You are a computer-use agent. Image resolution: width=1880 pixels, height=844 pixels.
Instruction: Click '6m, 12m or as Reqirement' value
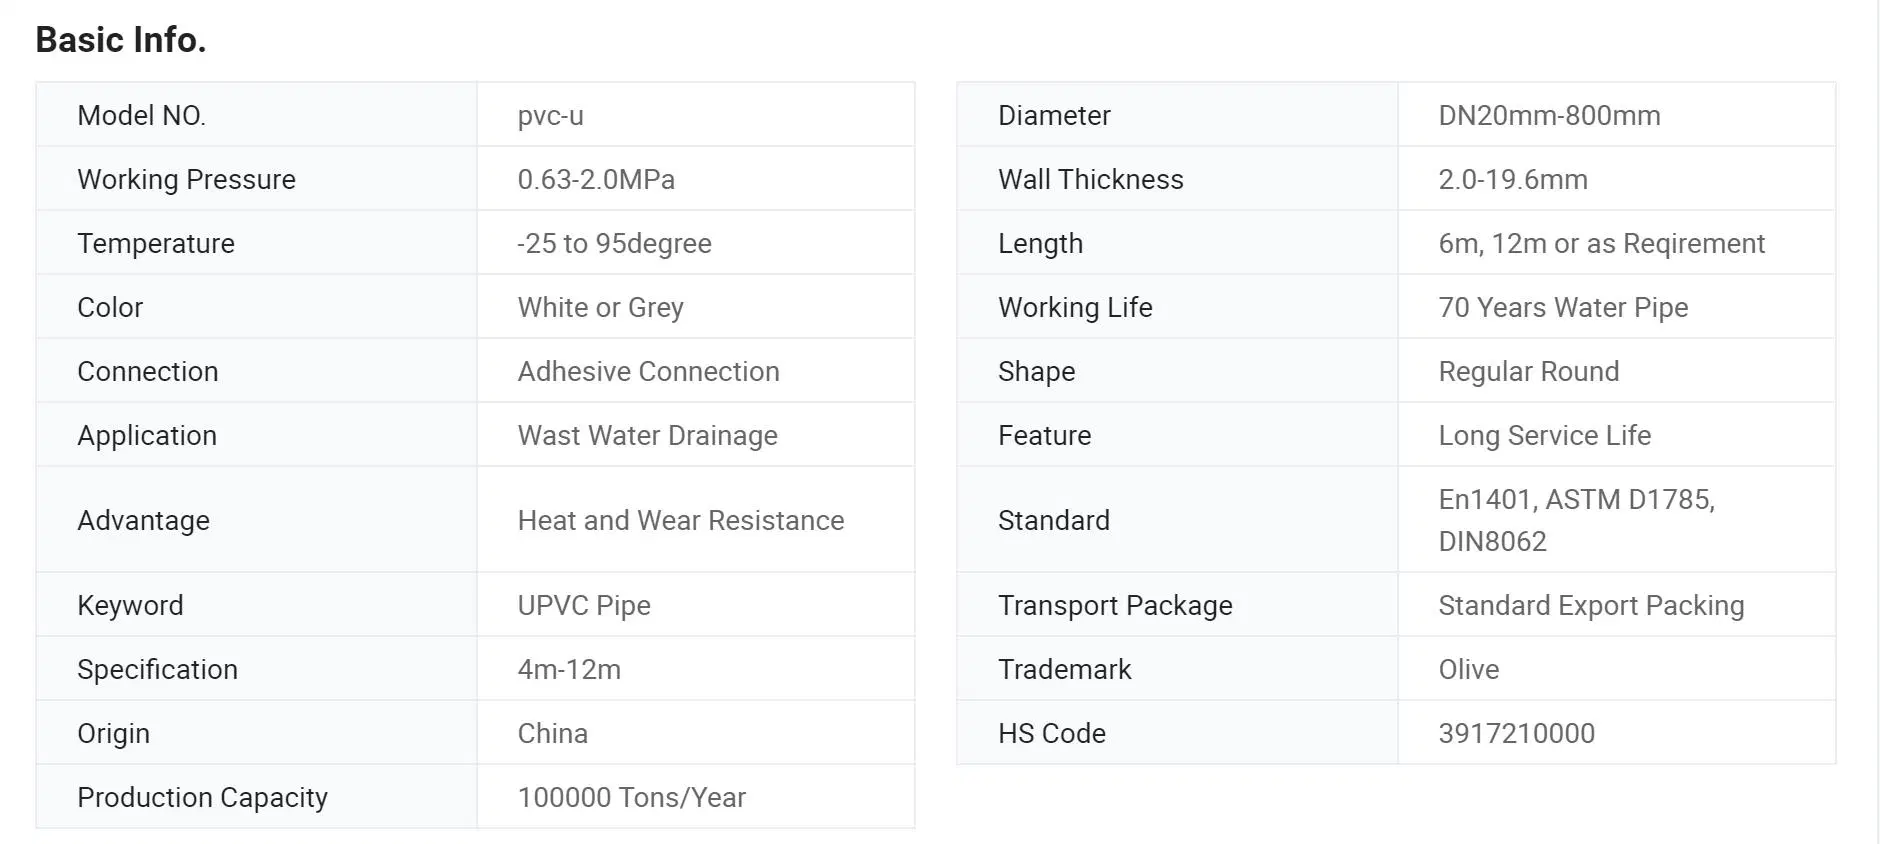(x=1601, y=243)
